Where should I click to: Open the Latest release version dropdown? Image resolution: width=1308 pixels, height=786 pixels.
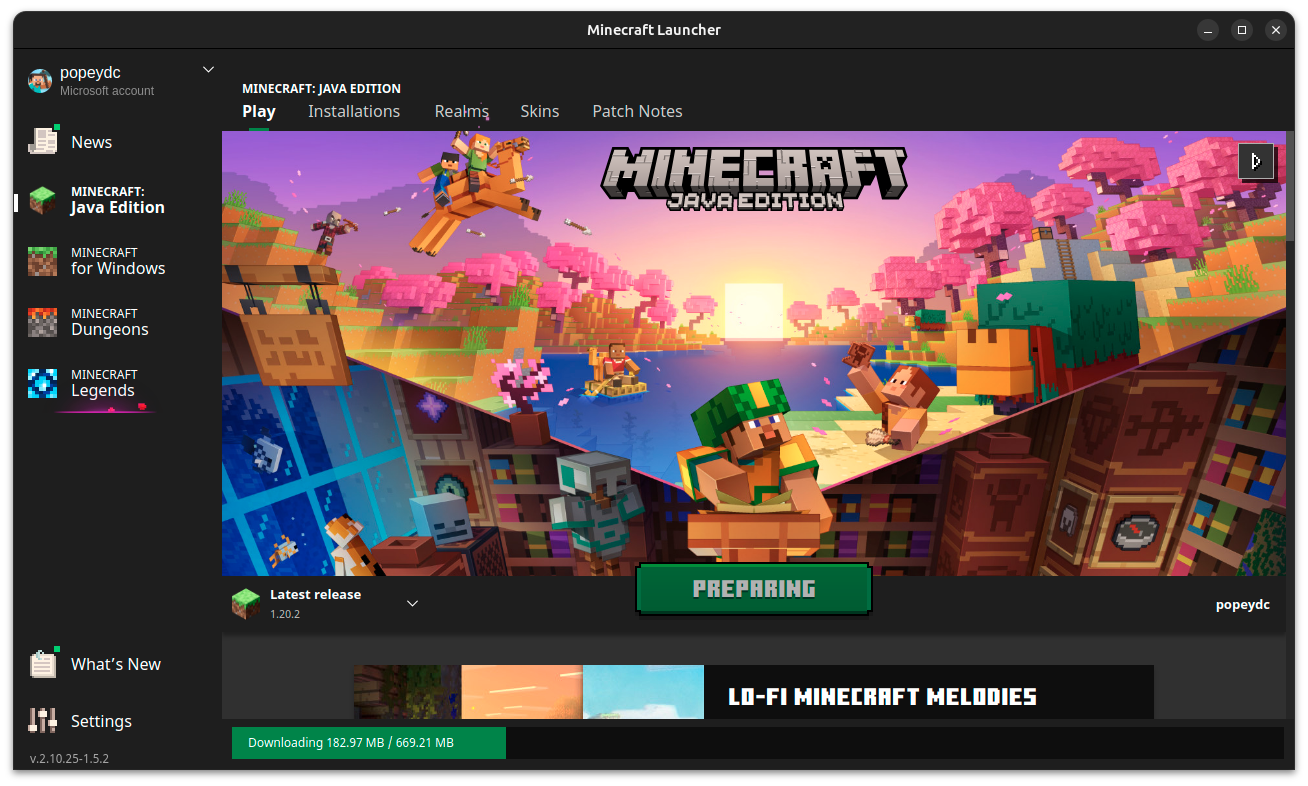click(x=412, y=603)
